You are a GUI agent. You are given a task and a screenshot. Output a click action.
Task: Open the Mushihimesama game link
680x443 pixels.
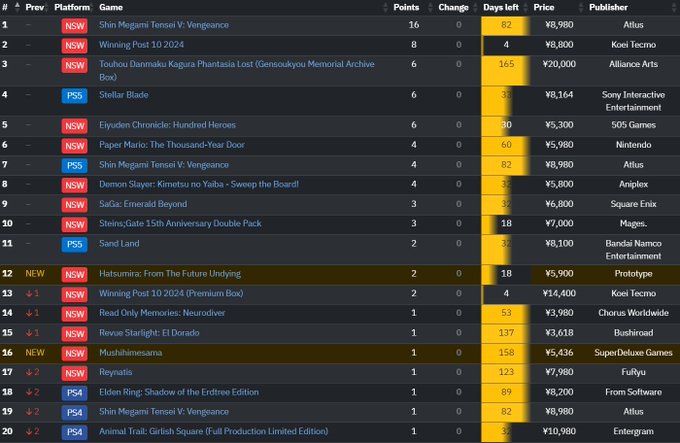pyautogui.click(x=131, y=352)
